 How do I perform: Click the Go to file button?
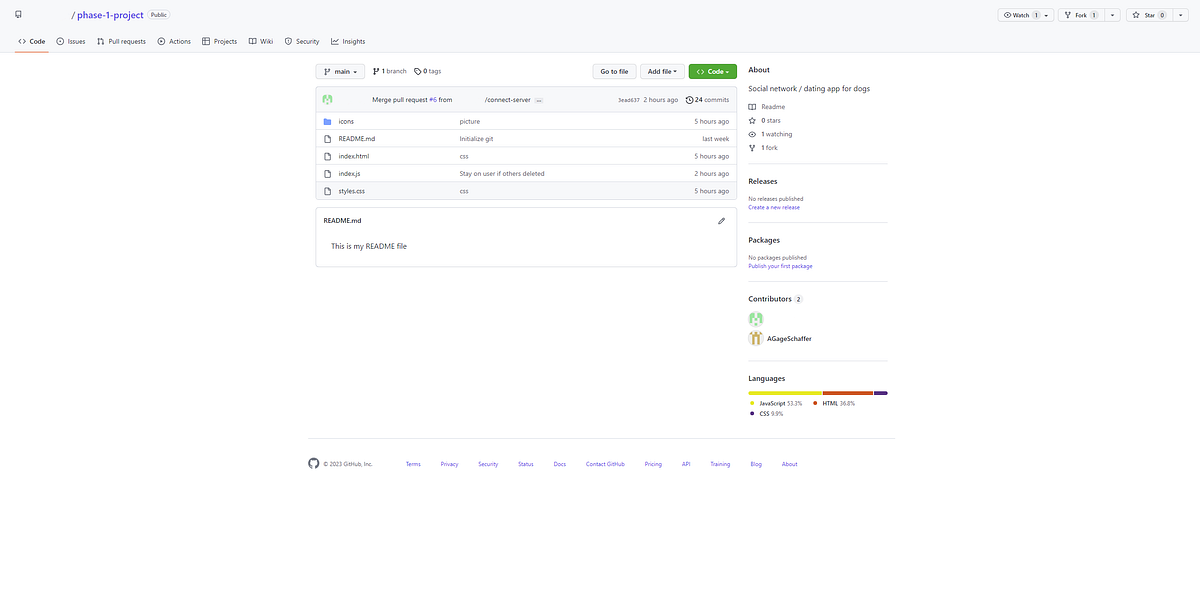click(x=613, y=71)
